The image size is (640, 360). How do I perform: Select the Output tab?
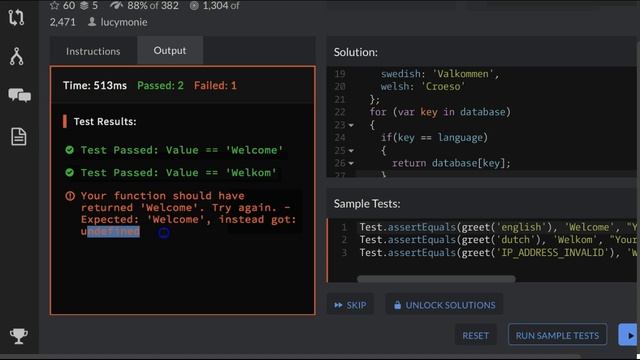click(x=170, y=50)
